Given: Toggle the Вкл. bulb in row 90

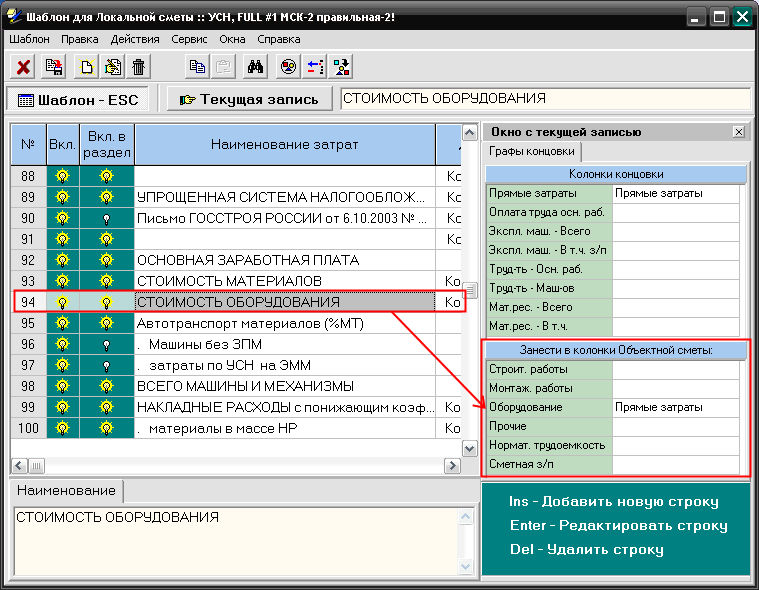Looking at the screenshot, I should pyautogui.click(x=62, y=218).
